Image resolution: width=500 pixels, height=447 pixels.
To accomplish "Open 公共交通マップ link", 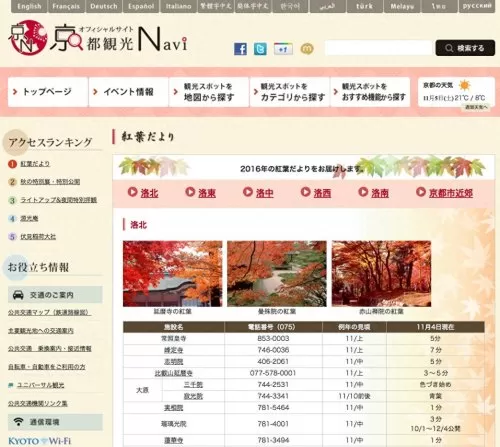I will (x=49, y=313).
